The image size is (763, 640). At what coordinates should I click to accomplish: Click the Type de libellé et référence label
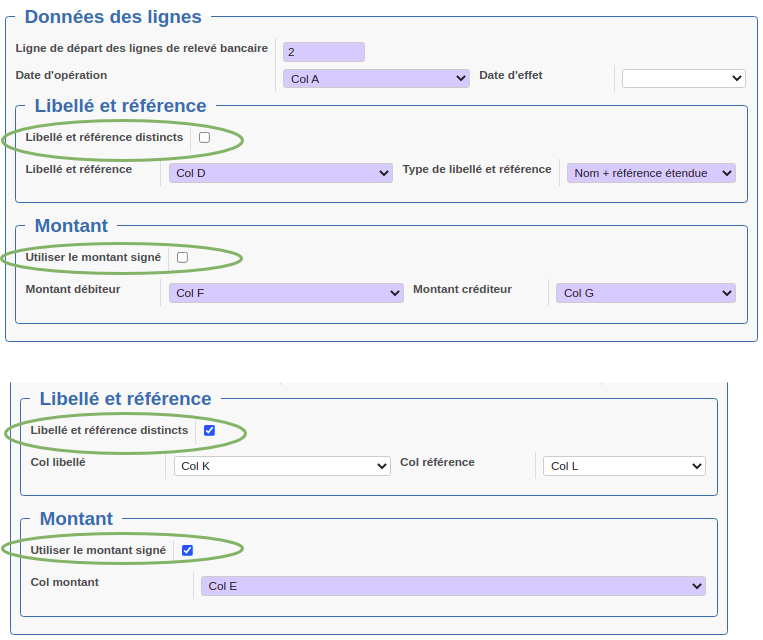477,169
